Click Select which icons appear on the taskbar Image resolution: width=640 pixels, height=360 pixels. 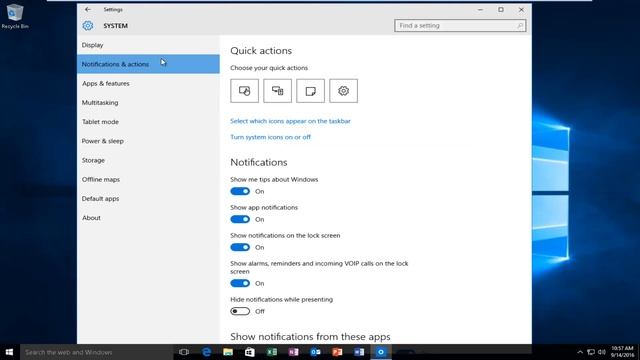[x=290, y=121]
